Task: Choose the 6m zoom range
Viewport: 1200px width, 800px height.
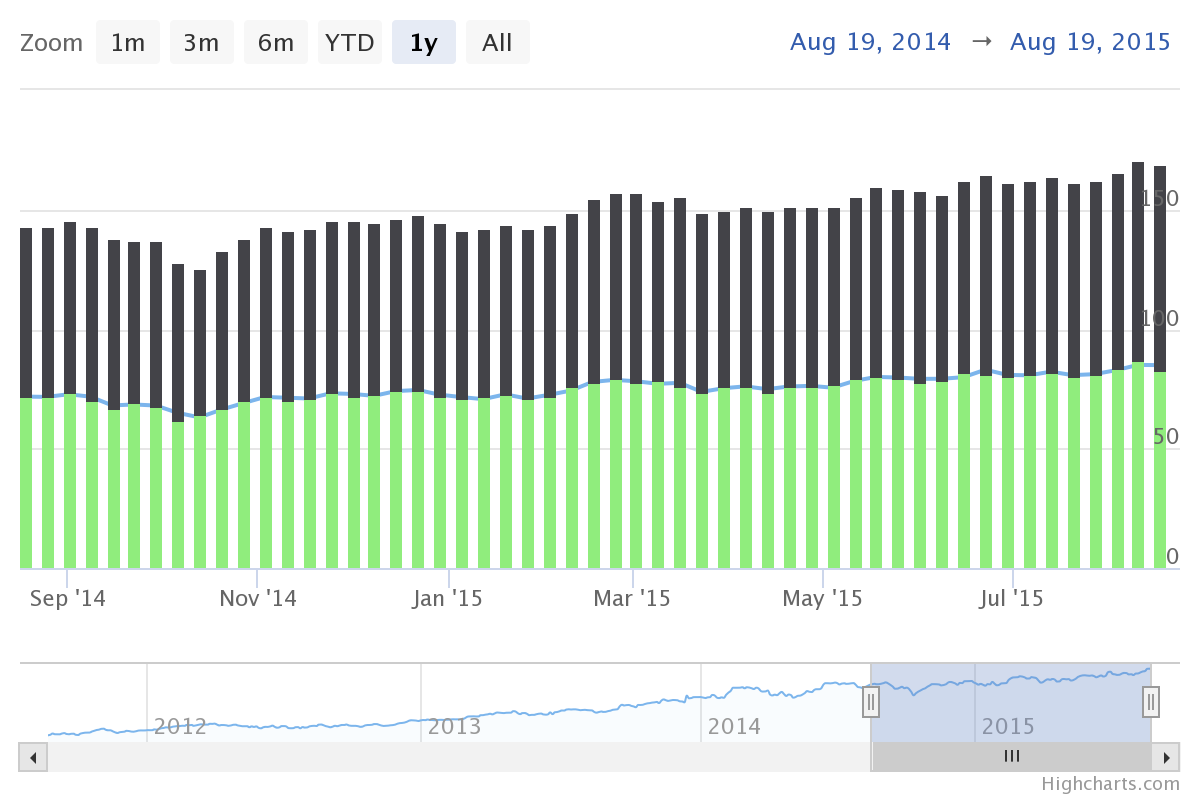Action: click(x=276, y=43)
